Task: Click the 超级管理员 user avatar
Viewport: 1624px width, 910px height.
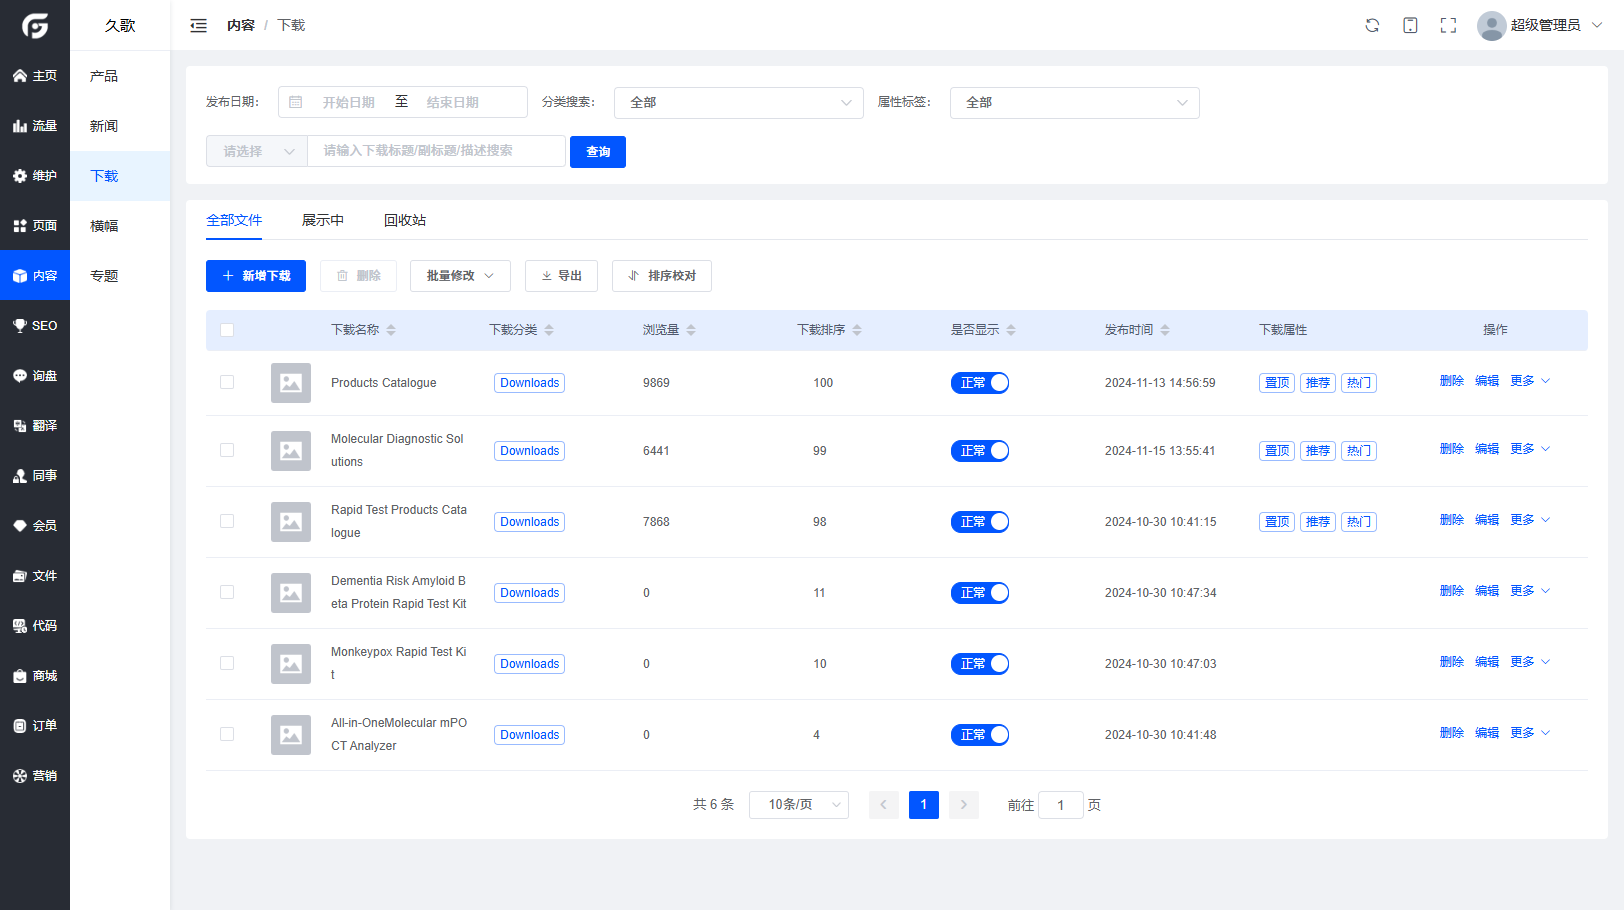Action: click(x=1492, y=26)
